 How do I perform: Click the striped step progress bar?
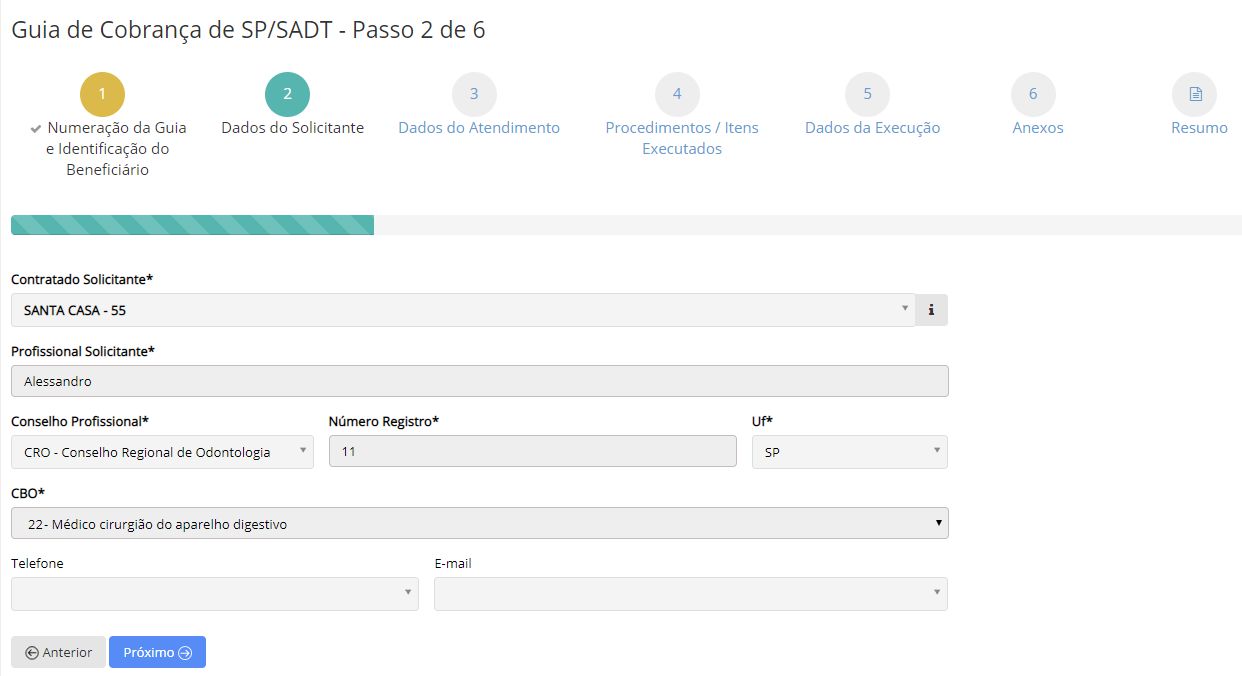pyautogui.click(x=192, y=225)
